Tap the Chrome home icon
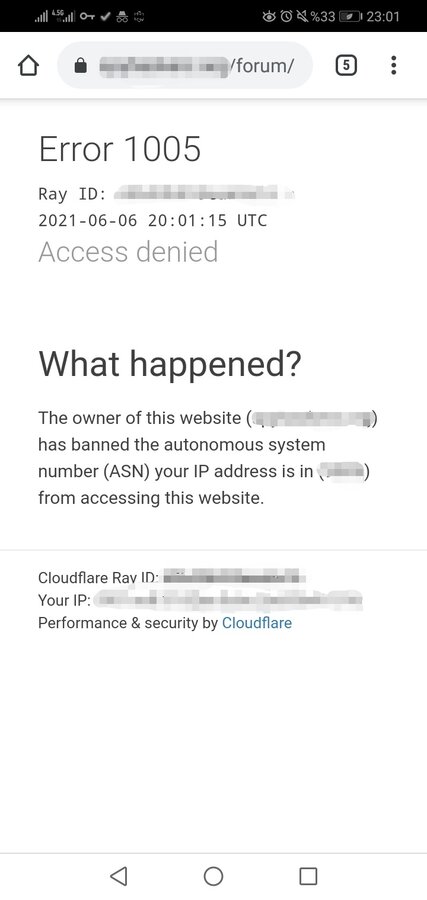 tap(29, 66)
